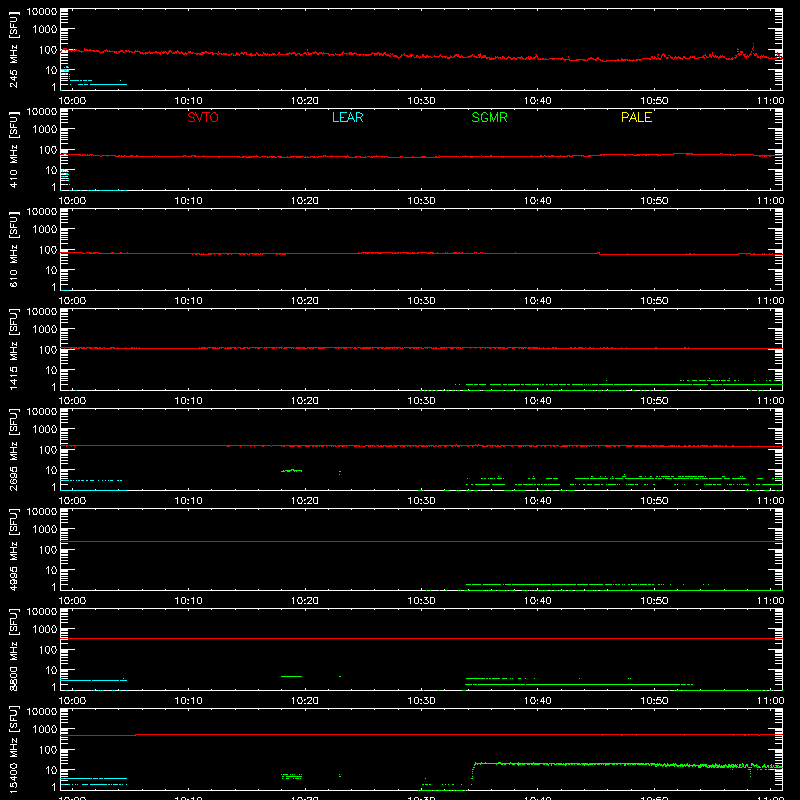This screenshot has height=800, width=800.
Task: Click the green SGMR legend label
Action: [x=489, y=117]
